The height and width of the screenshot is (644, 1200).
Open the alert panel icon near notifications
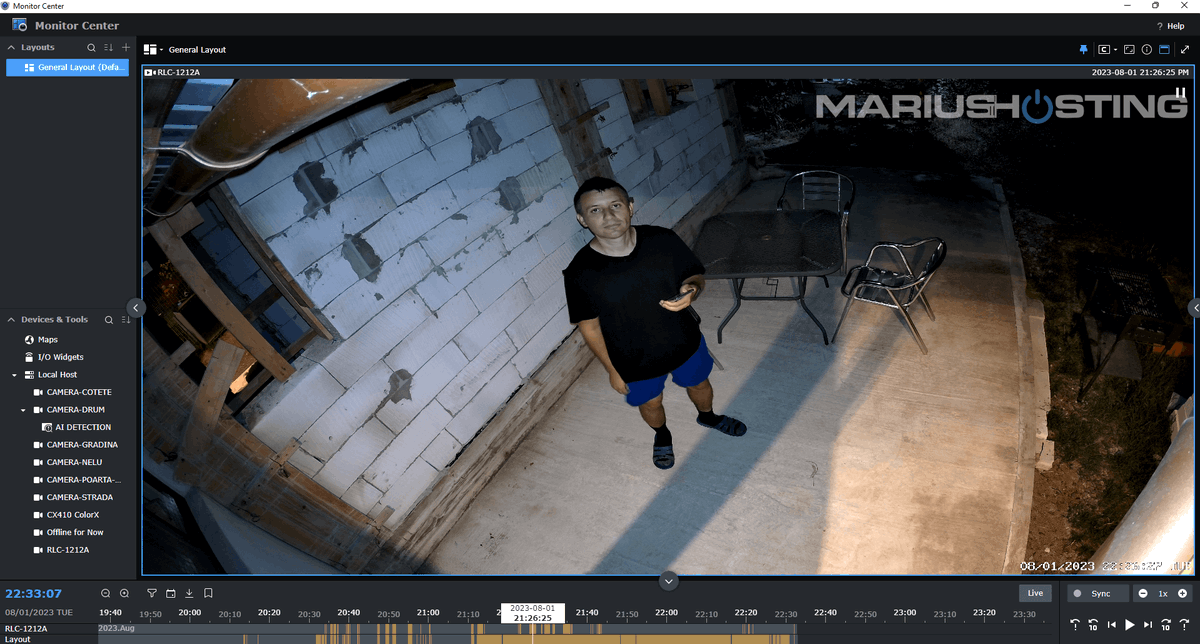pos(1164,49)
